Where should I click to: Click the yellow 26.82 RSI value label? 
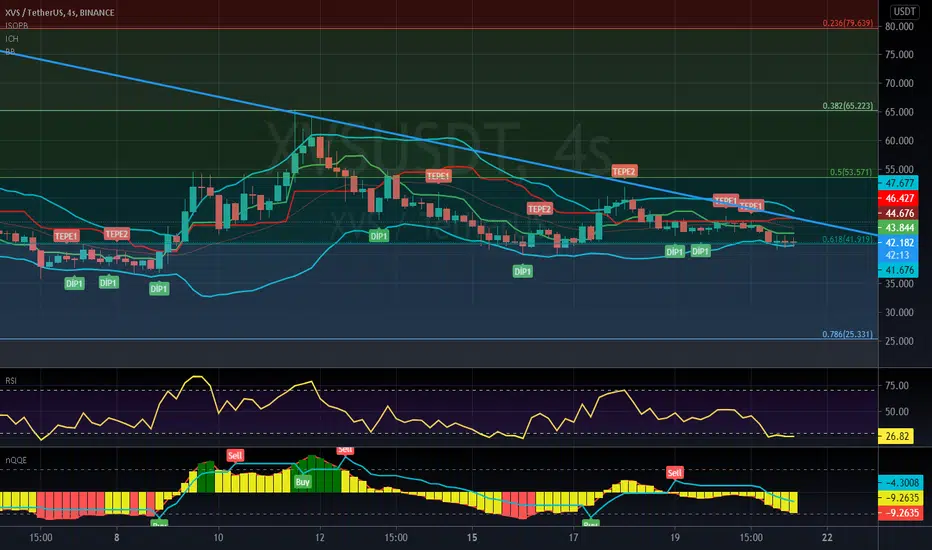pos(896,436)
